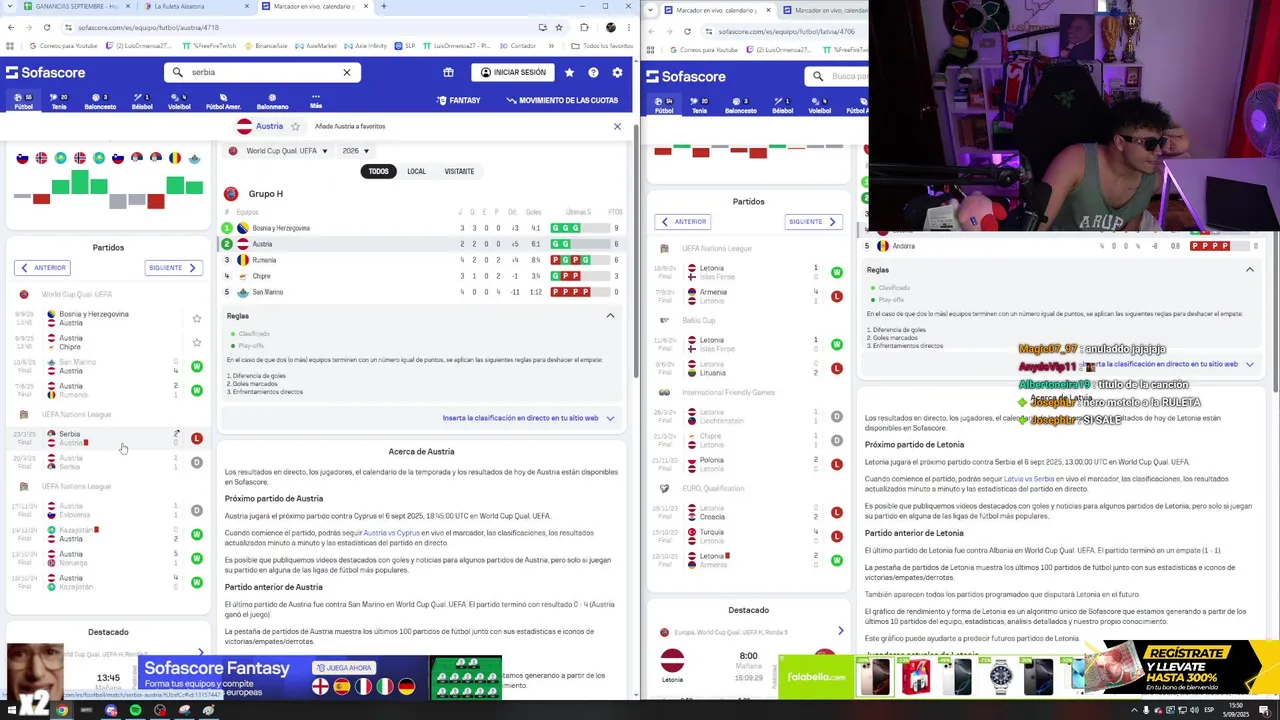1280x720 pixels.
Task: Open the gift box icon in Sofascore header
Action: click(x=448, y=72)
